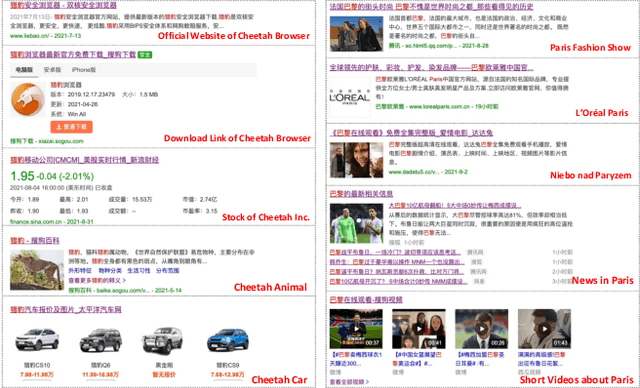Open the 巴黎在线观看-搜狗视频 result title
The width and height of the screenshot is (640, 388).
(366, 300)
